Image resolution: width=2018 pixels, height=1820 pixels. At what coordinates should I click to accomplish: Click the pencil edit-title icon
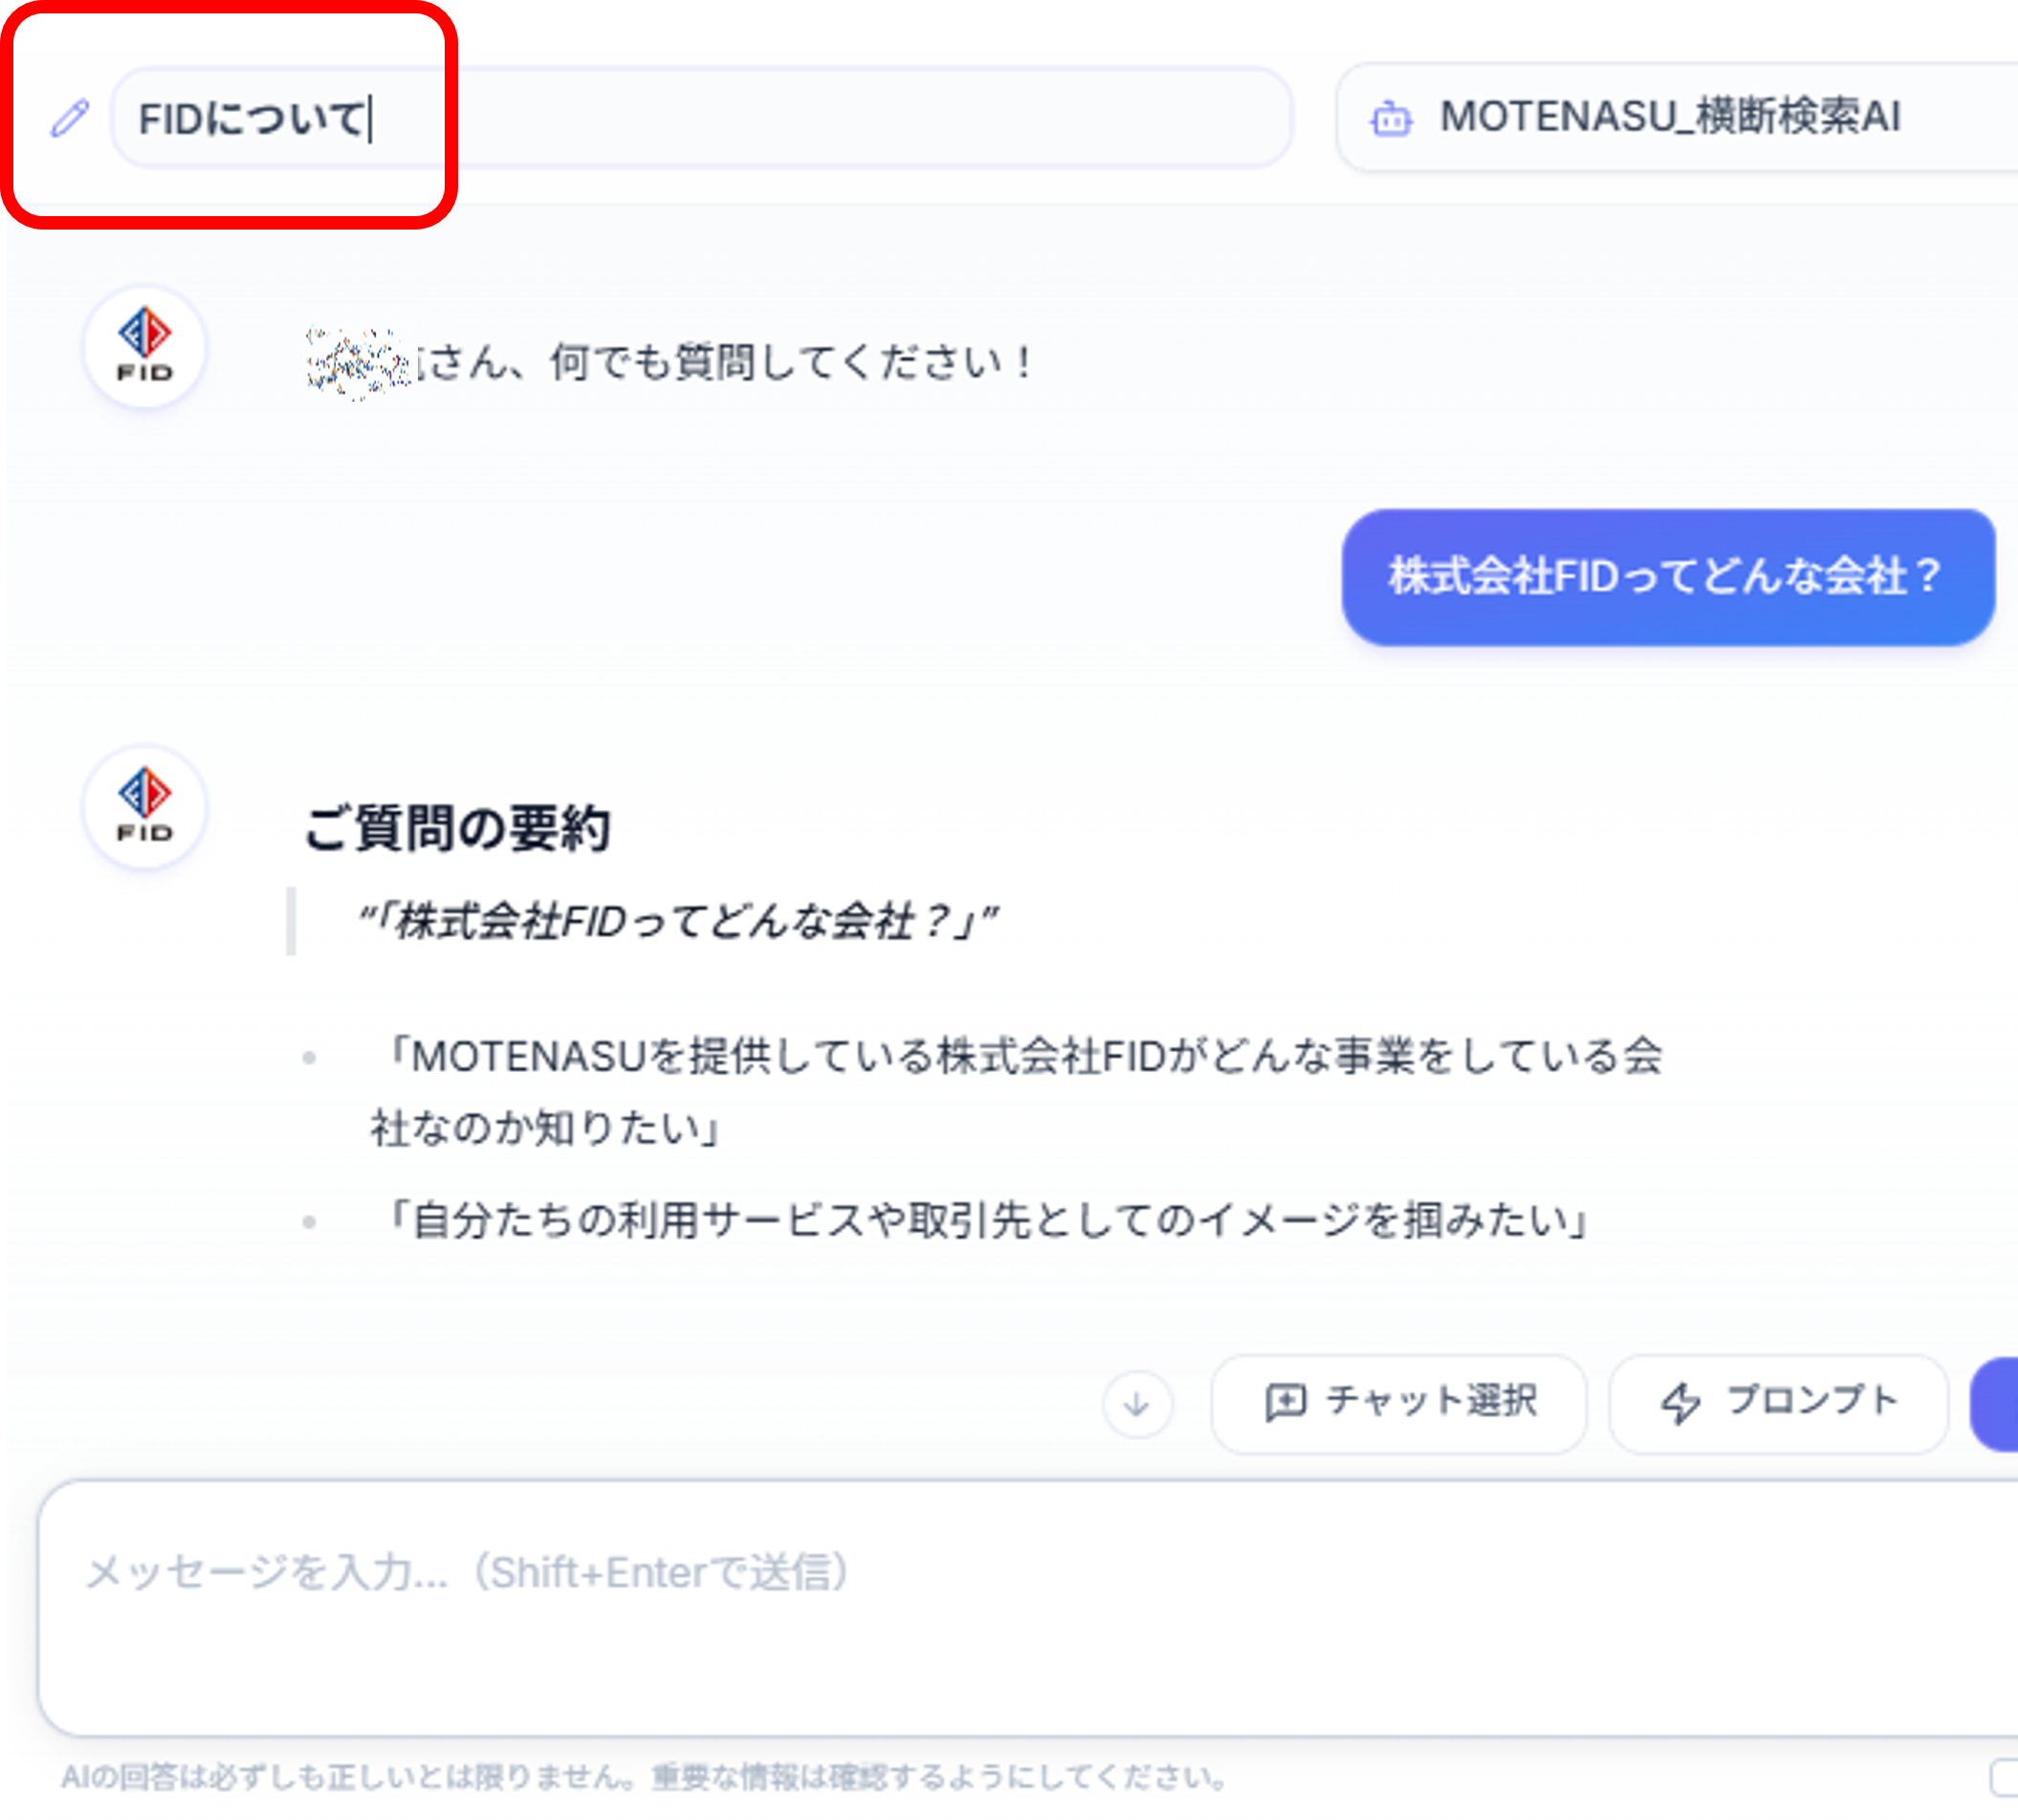70,118
